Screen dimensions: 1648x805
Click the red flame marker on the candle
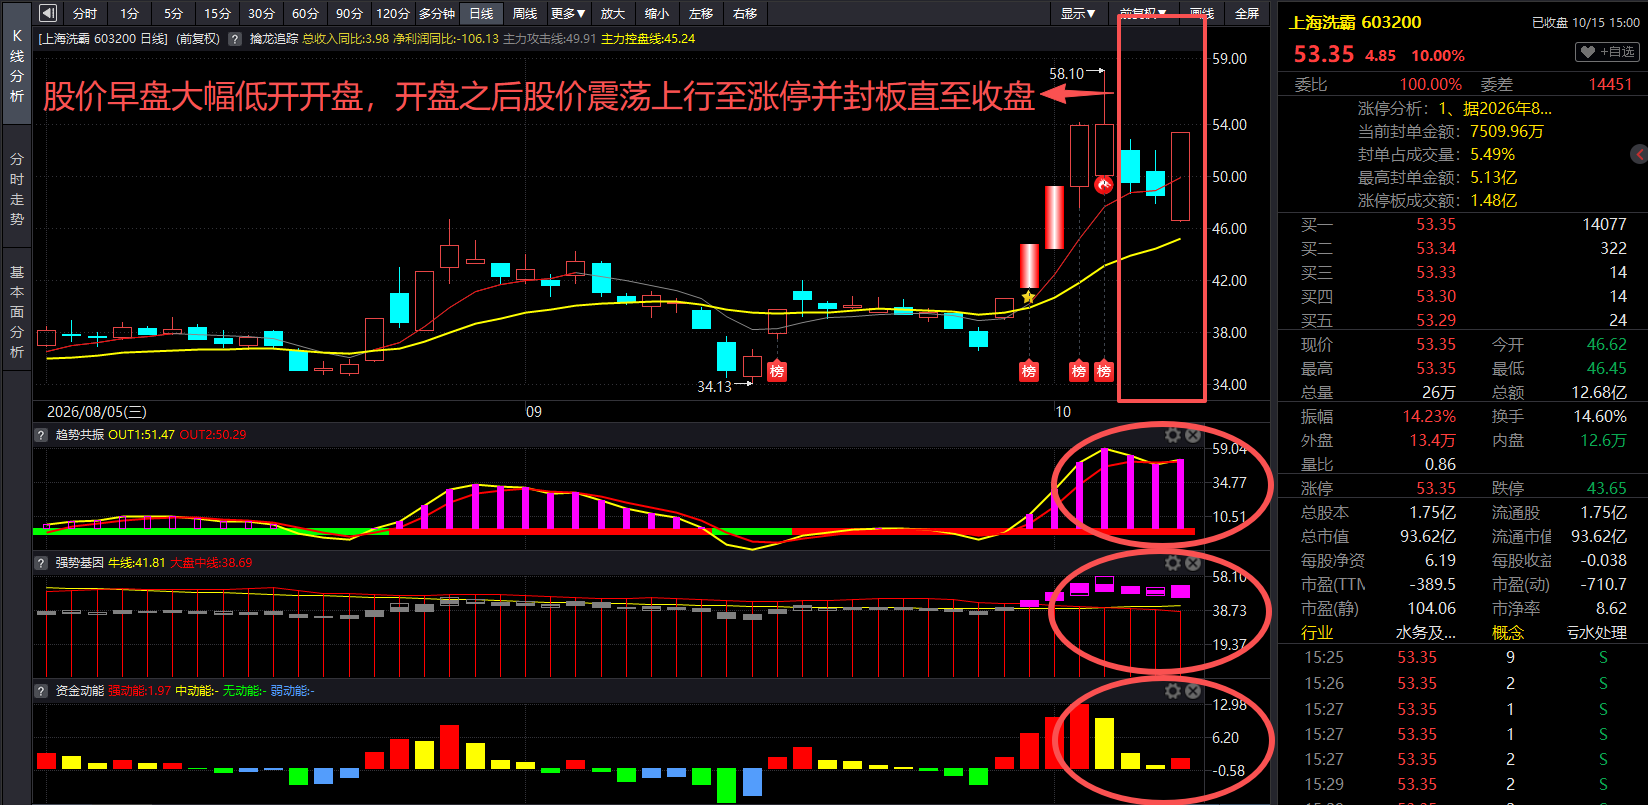click(x=1104, y=185)
